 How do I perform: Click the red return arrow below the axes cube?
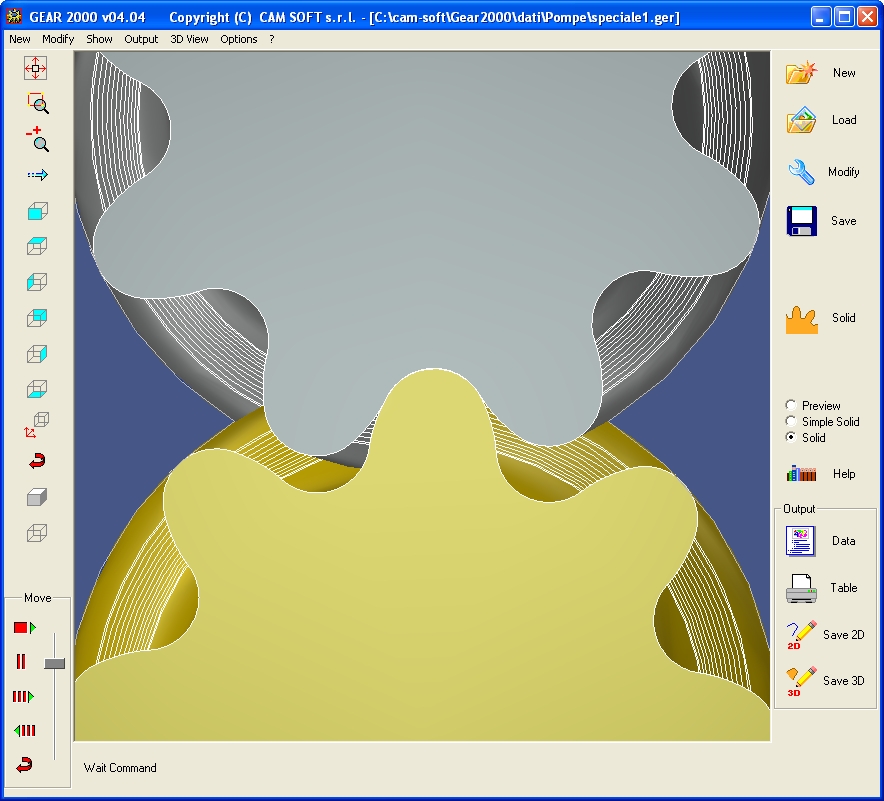pyautogui.click(x=37, y=461)
